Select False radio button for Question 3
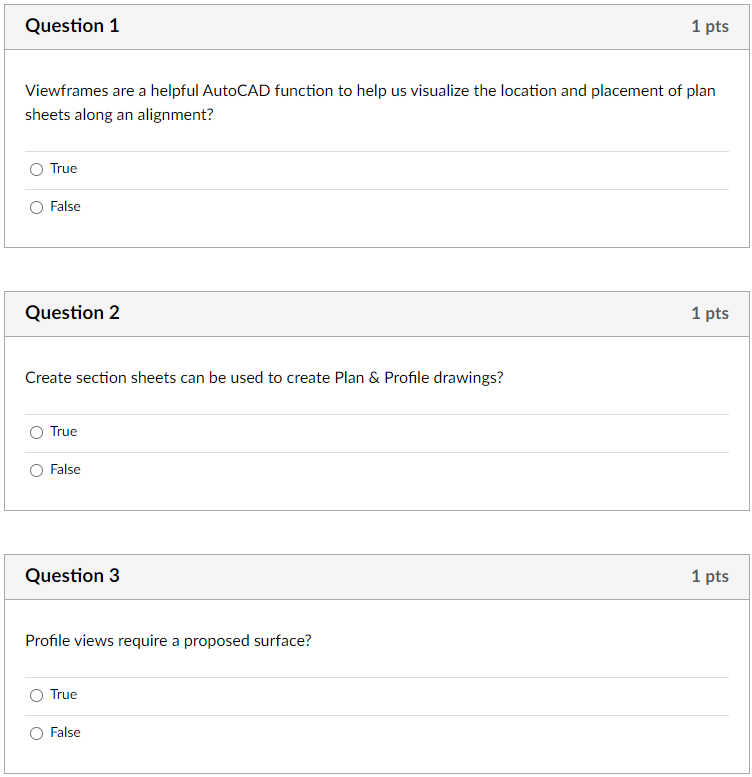 coord(36,733)
